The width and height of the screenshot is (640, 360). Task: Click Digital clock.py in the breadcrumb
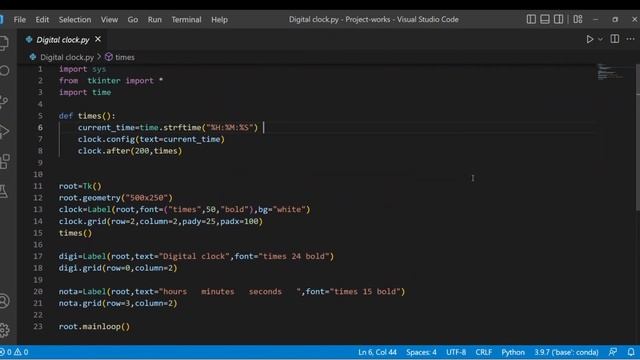[67, 57]
